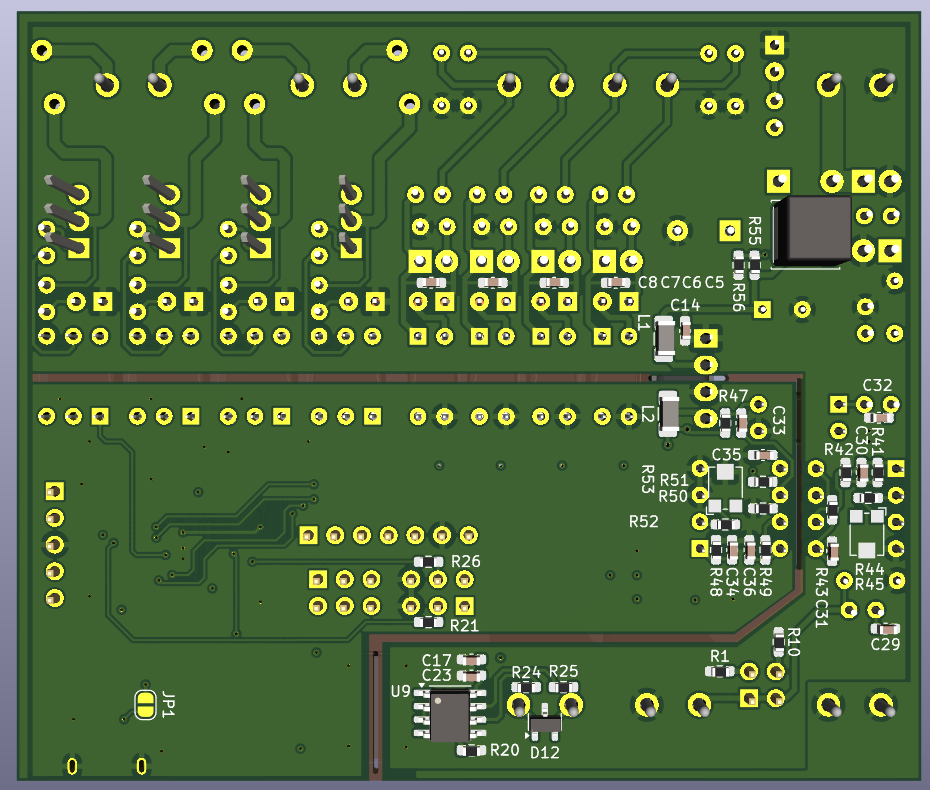930x790 pixels.
Task: Select the L2 inductor near R47
Action: [670, 414]
